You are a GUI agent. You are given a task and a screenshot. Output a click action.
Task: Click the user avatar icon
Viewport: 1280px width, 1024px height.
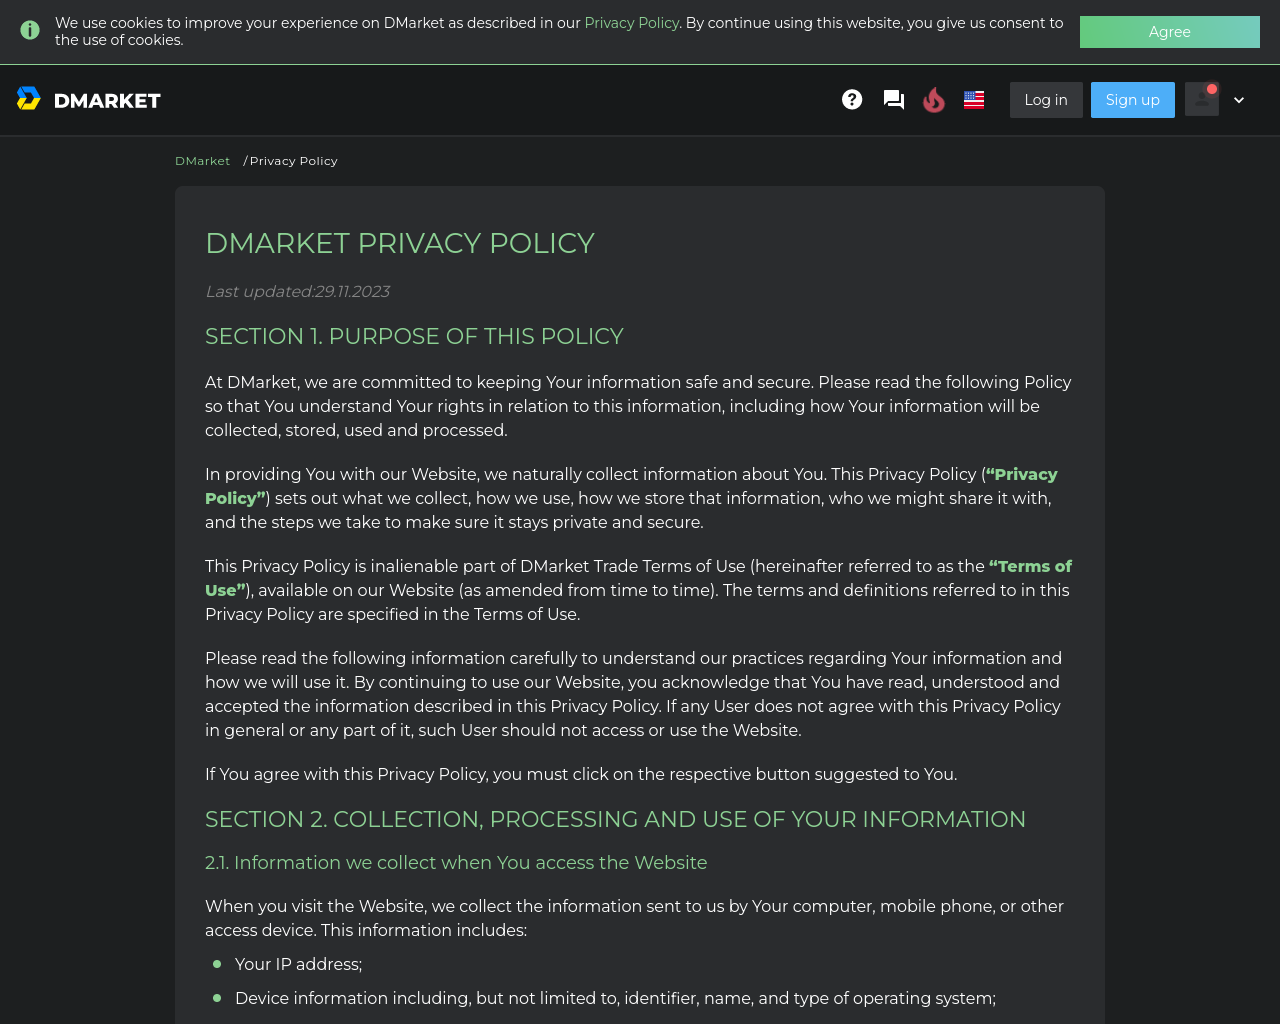point(1202,99)
